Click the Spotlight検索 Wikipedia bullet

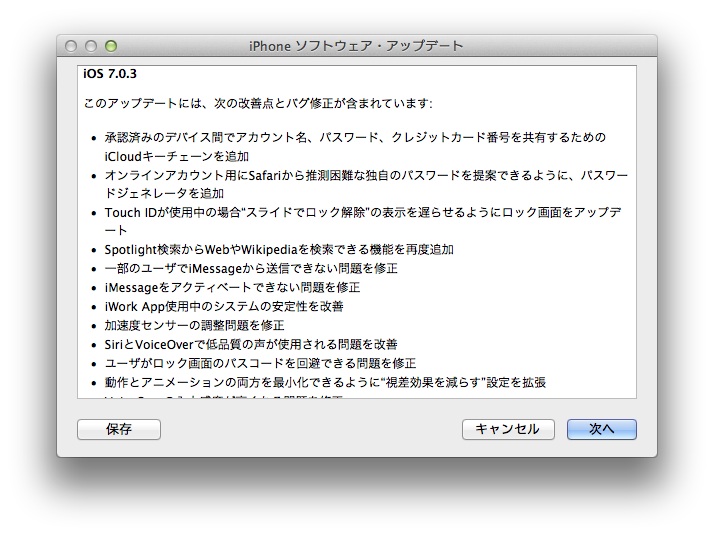(279, 250)
